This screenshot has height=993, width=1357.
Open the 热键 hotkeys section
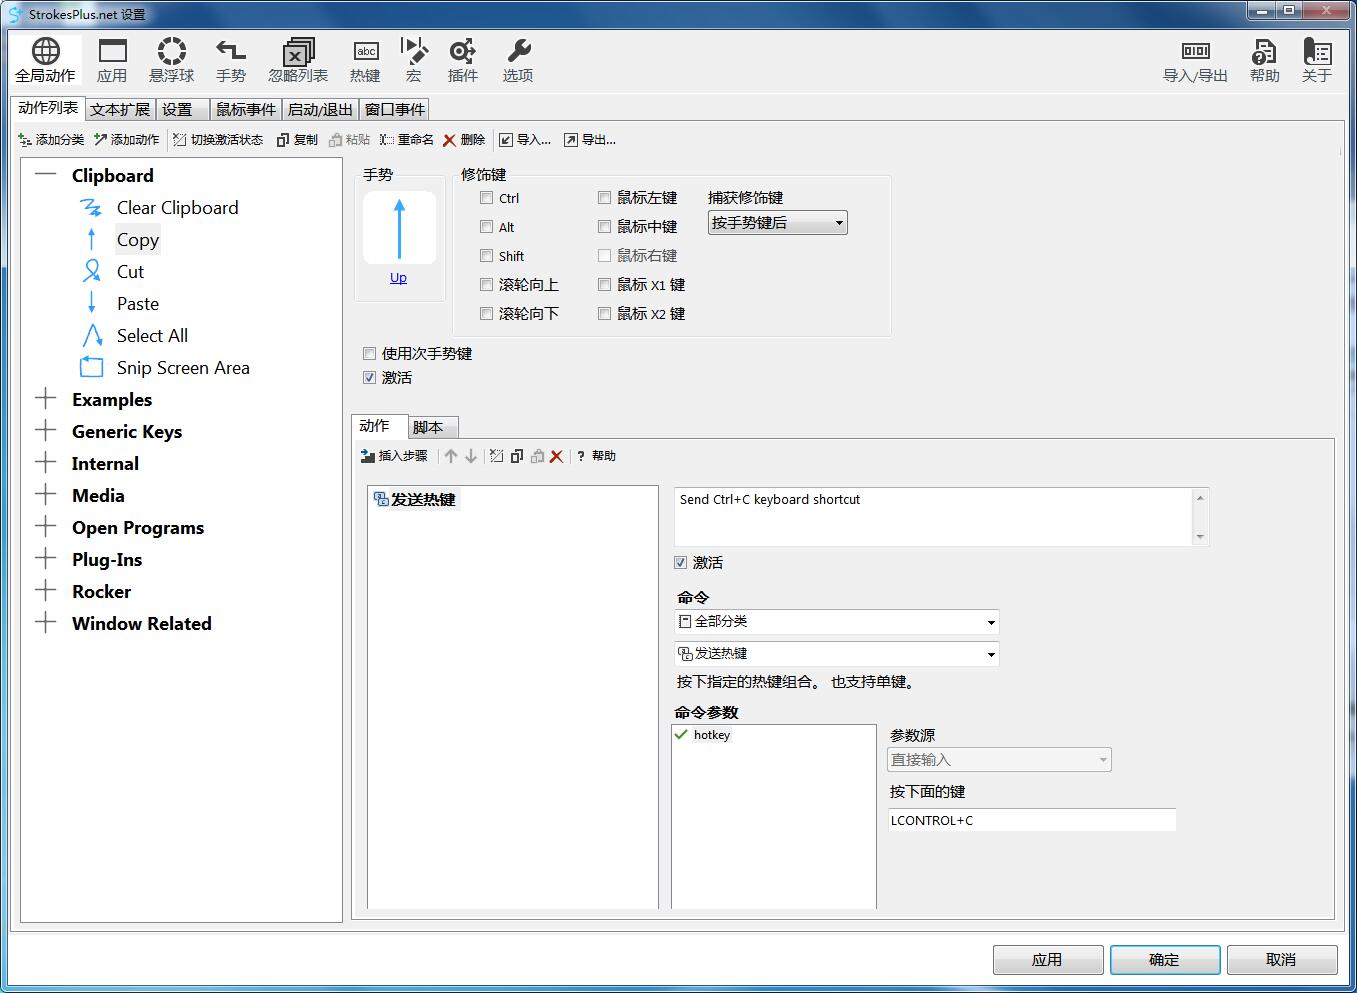click(365, 60)
